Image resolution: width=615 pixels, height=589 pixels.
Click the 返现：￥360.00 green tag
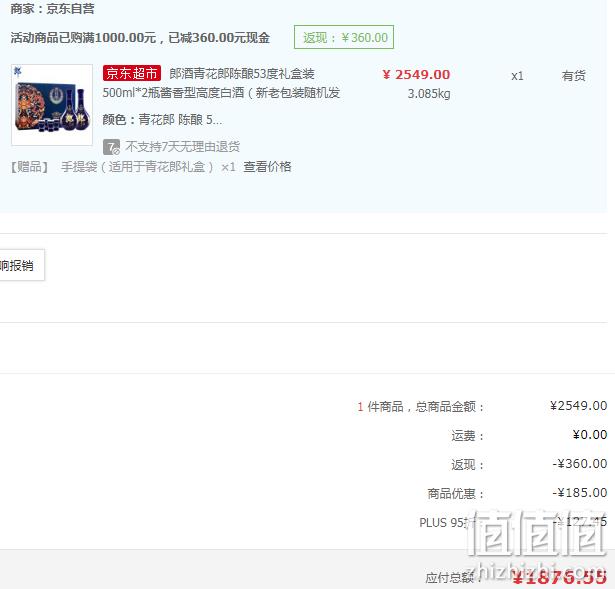pos(344,37)
